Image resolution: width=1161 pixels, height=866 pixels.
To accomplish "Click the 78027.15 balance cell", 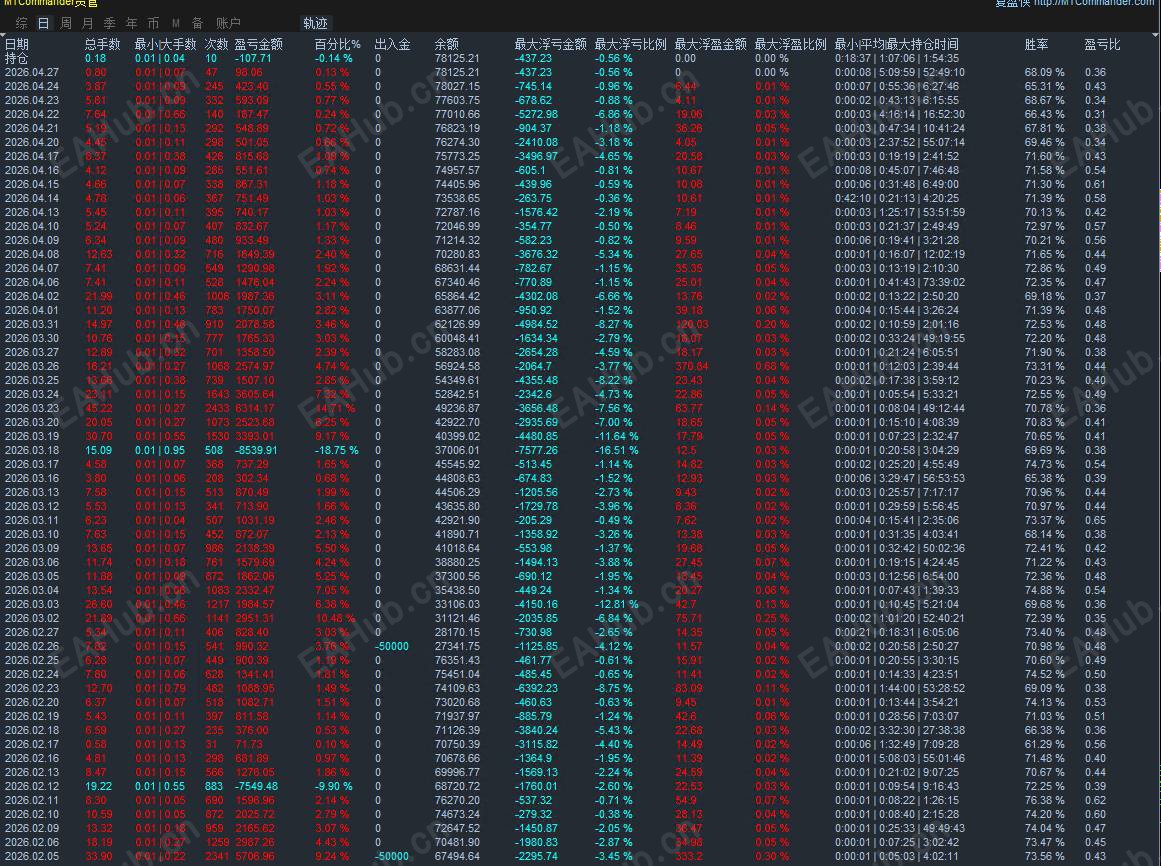I will click(x=457, y=87).
